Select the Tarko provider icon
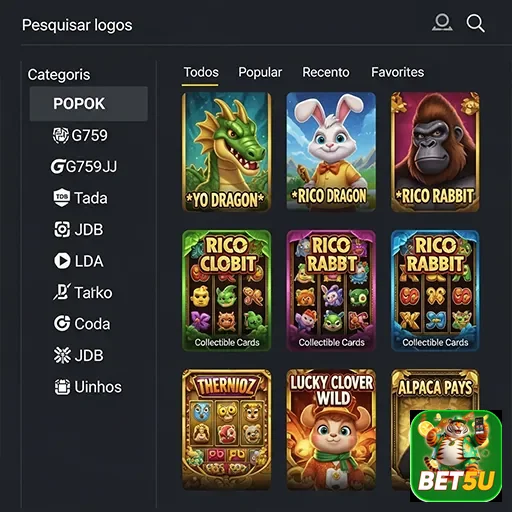This screenshot has height=512, width=512. pos(62,292)
